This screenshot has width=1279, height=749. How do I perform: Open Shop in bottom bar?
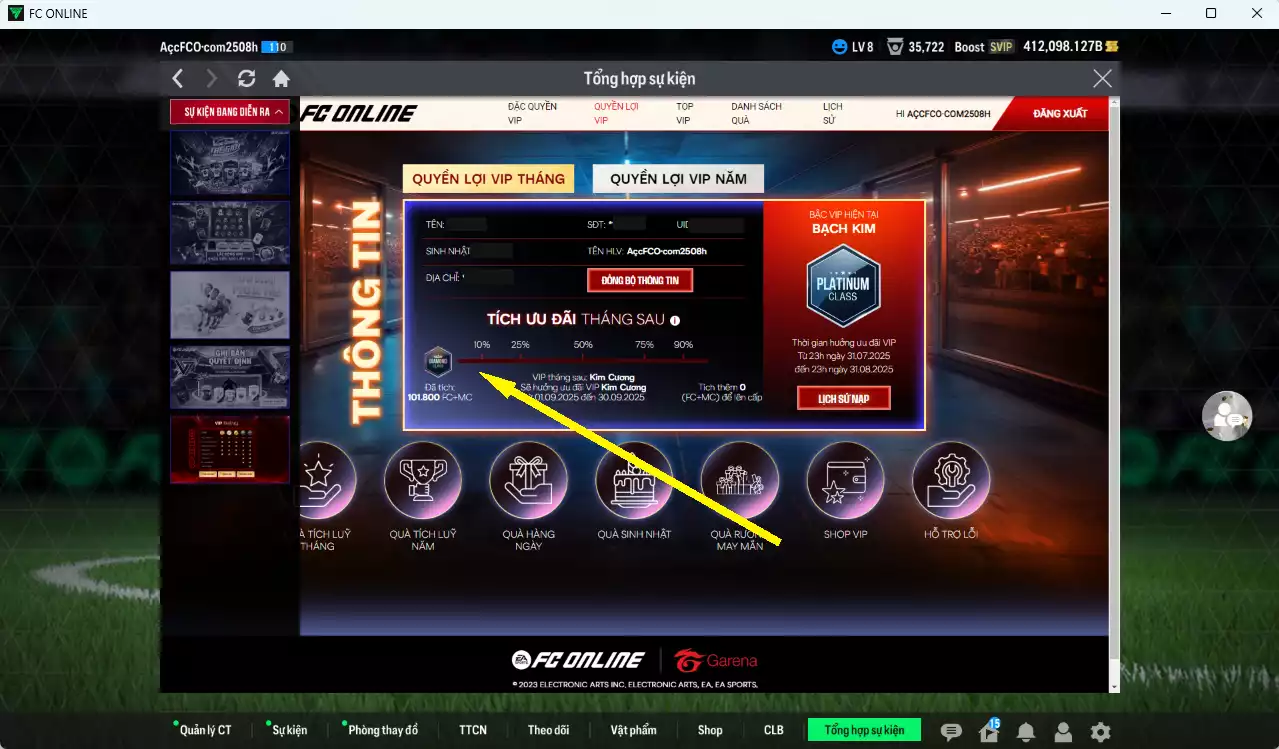pyautogui.click(x=710, y=730)
